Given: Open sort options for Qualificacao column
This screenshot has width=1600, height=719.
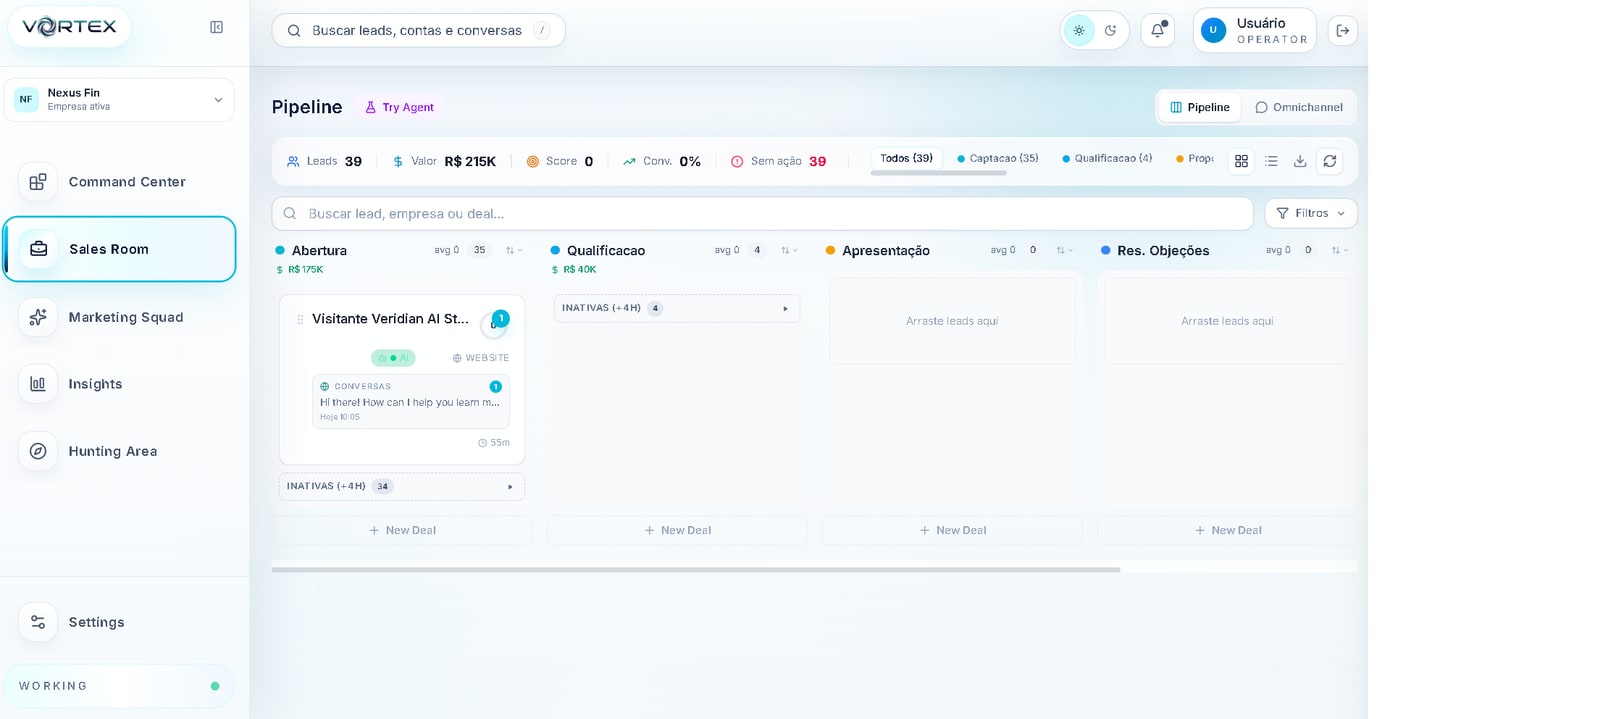Looking at the screenshot, I should (x=789, y=250).
